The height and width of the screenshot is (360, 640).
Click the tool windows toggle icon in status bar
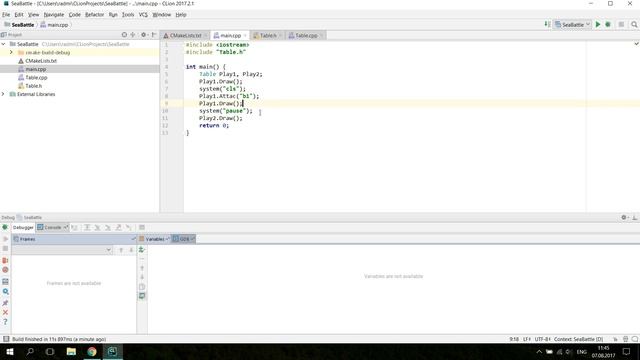coord(6,339)
